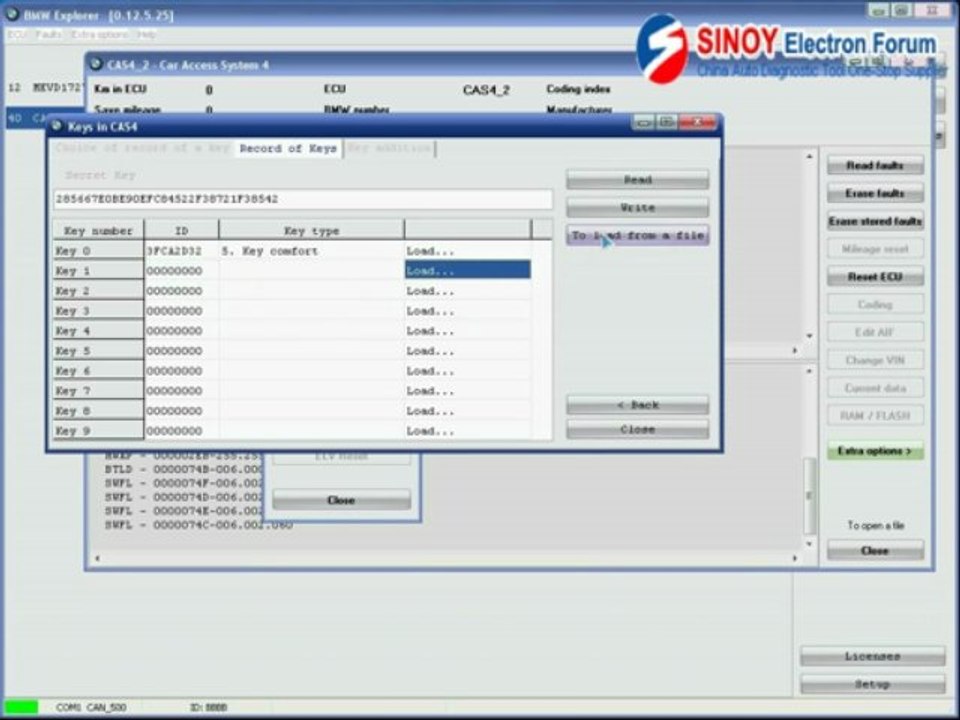Open the Choice of record of a key tab
Screen dimensions: 960x720
(142, 148)
